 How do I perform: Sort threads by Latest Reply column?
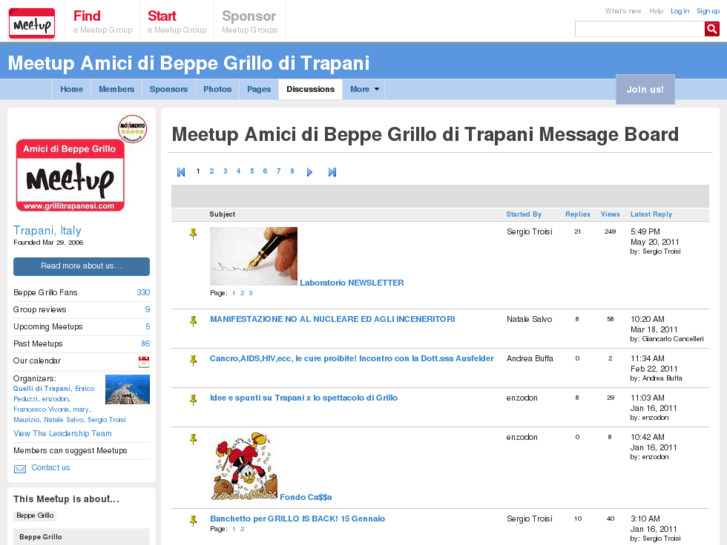651,214
